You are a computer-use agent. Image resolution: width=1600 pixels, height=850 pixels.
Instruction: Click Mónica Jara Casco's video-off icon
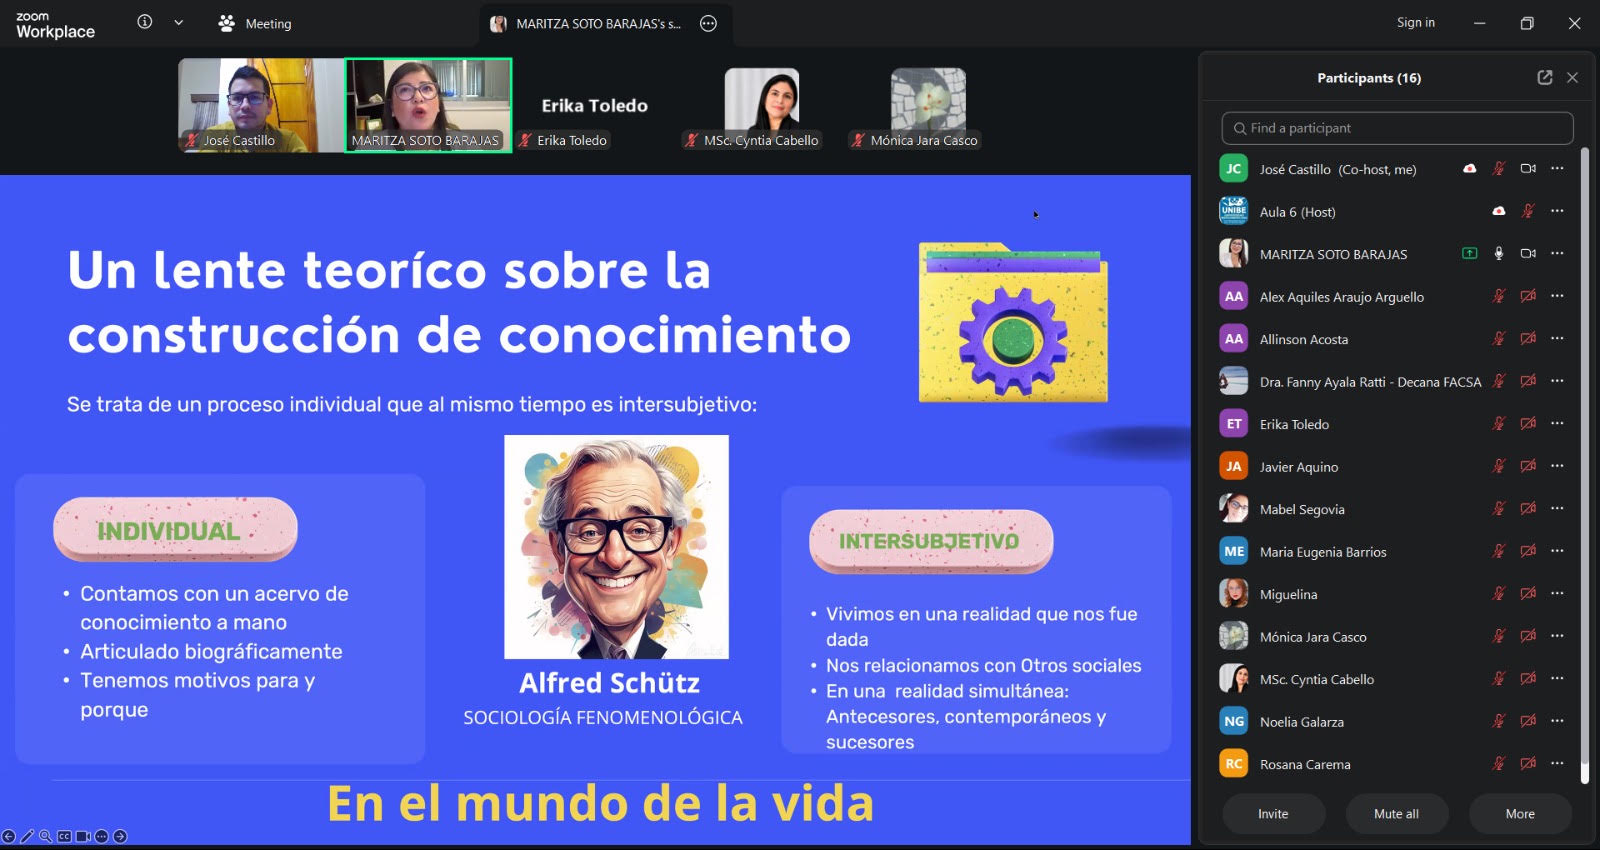click(1528, 636)
